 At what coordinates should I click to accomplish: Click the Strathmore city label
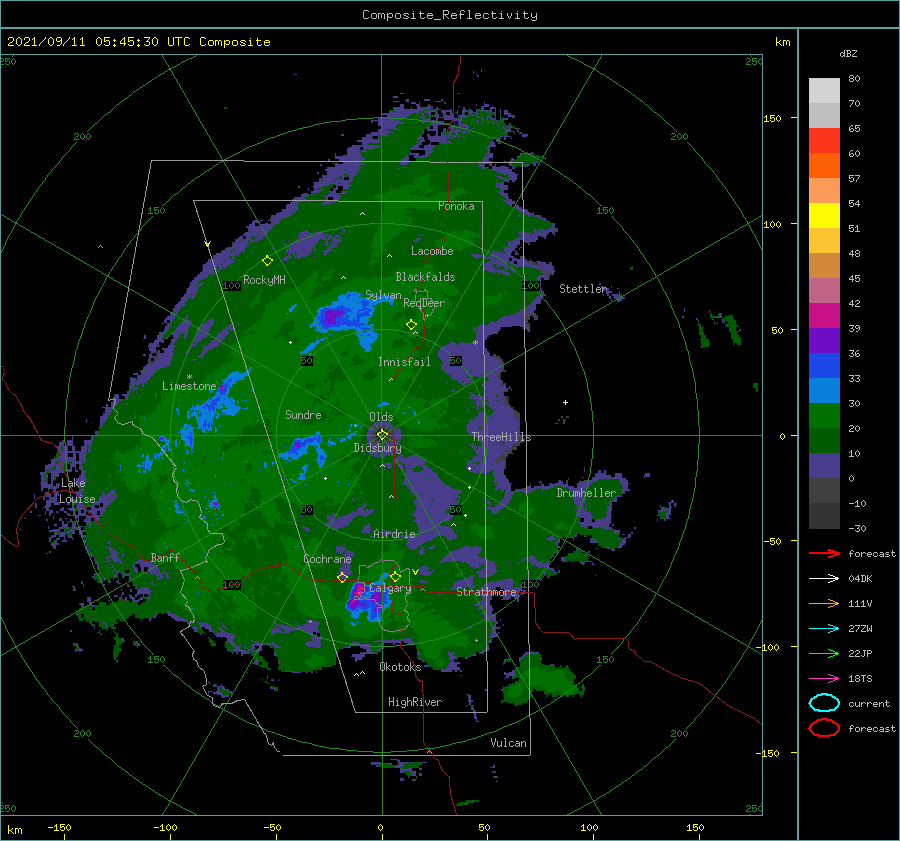tap(486, 592)
